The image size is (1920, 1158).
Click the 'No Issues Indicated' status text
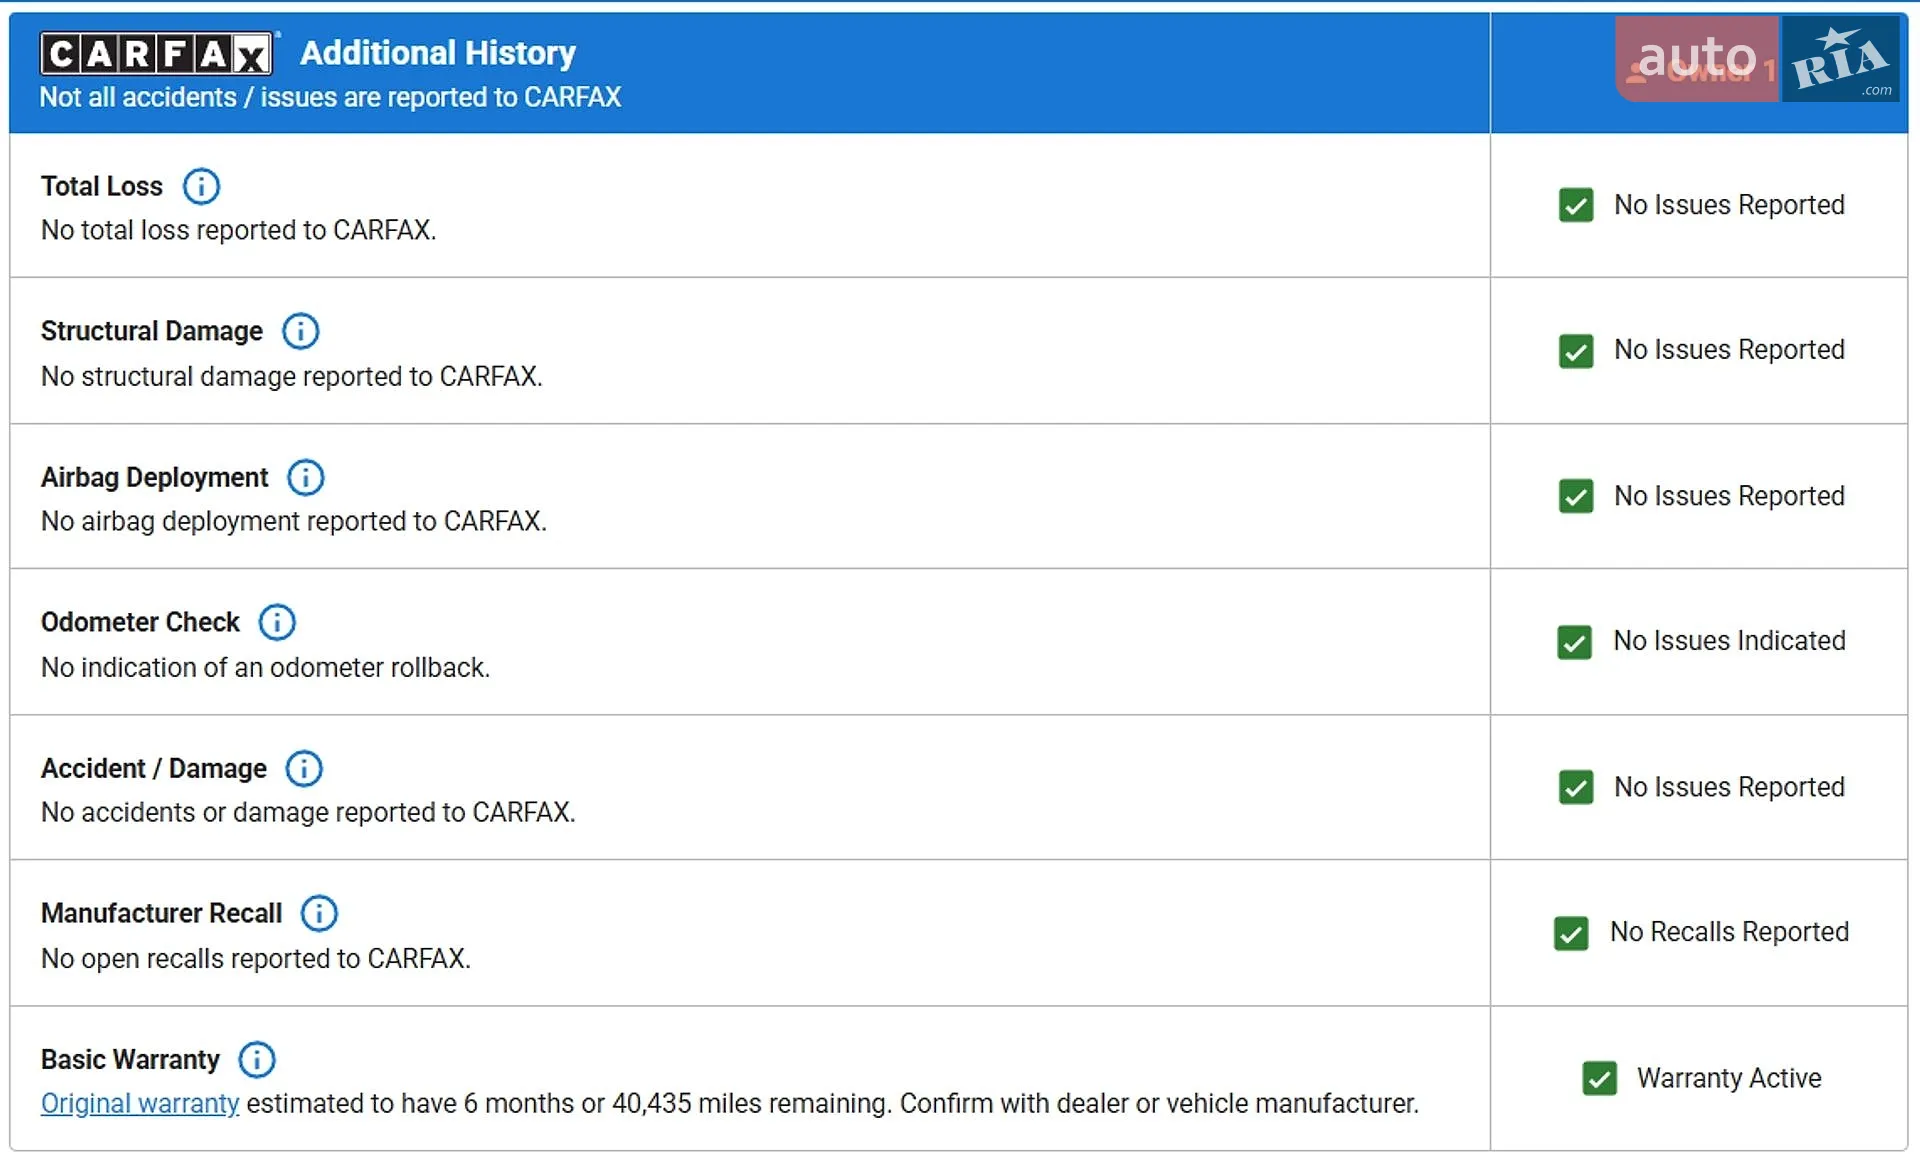tap(1729, 641)
